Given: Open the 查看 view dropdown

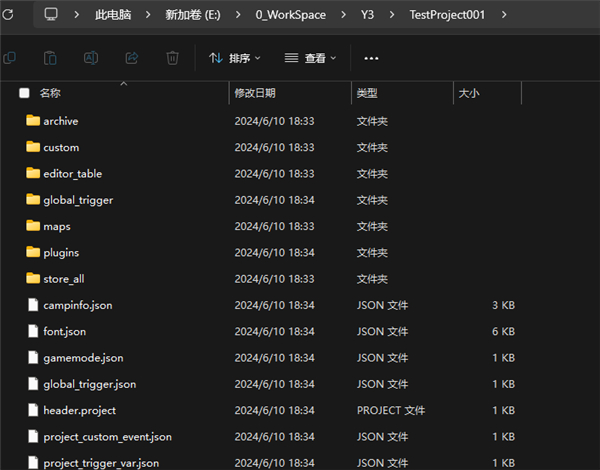Looking at the screenshot, I should click(310, 59).
